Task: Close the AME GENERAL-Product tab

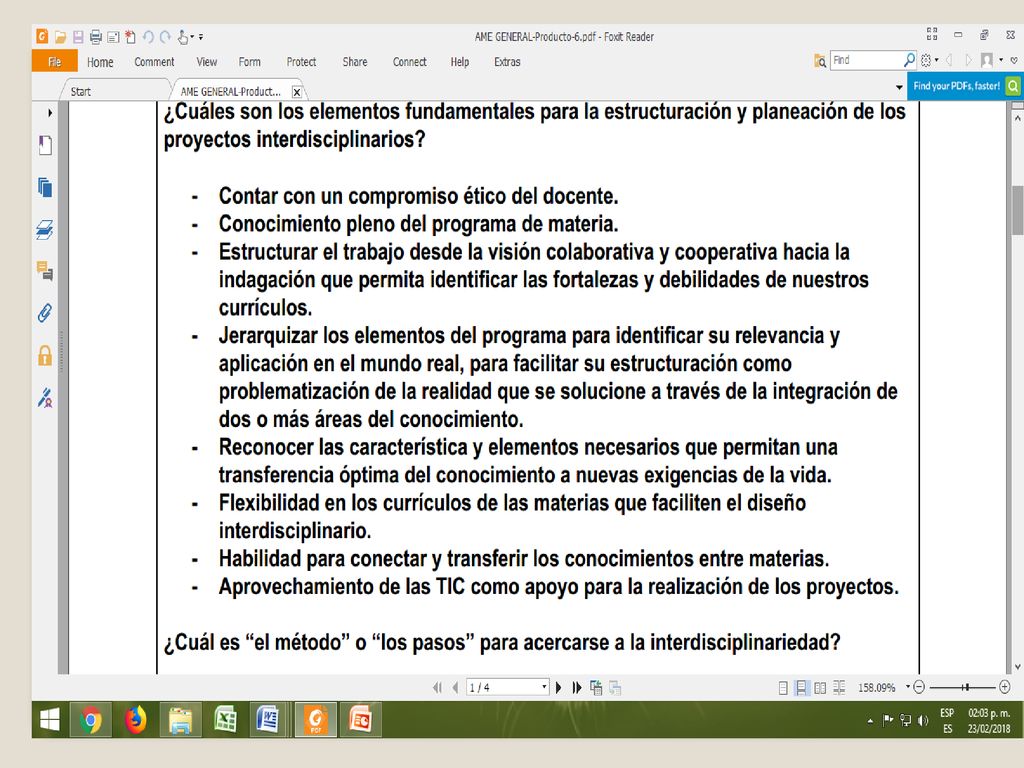Action: pos(296,92)
